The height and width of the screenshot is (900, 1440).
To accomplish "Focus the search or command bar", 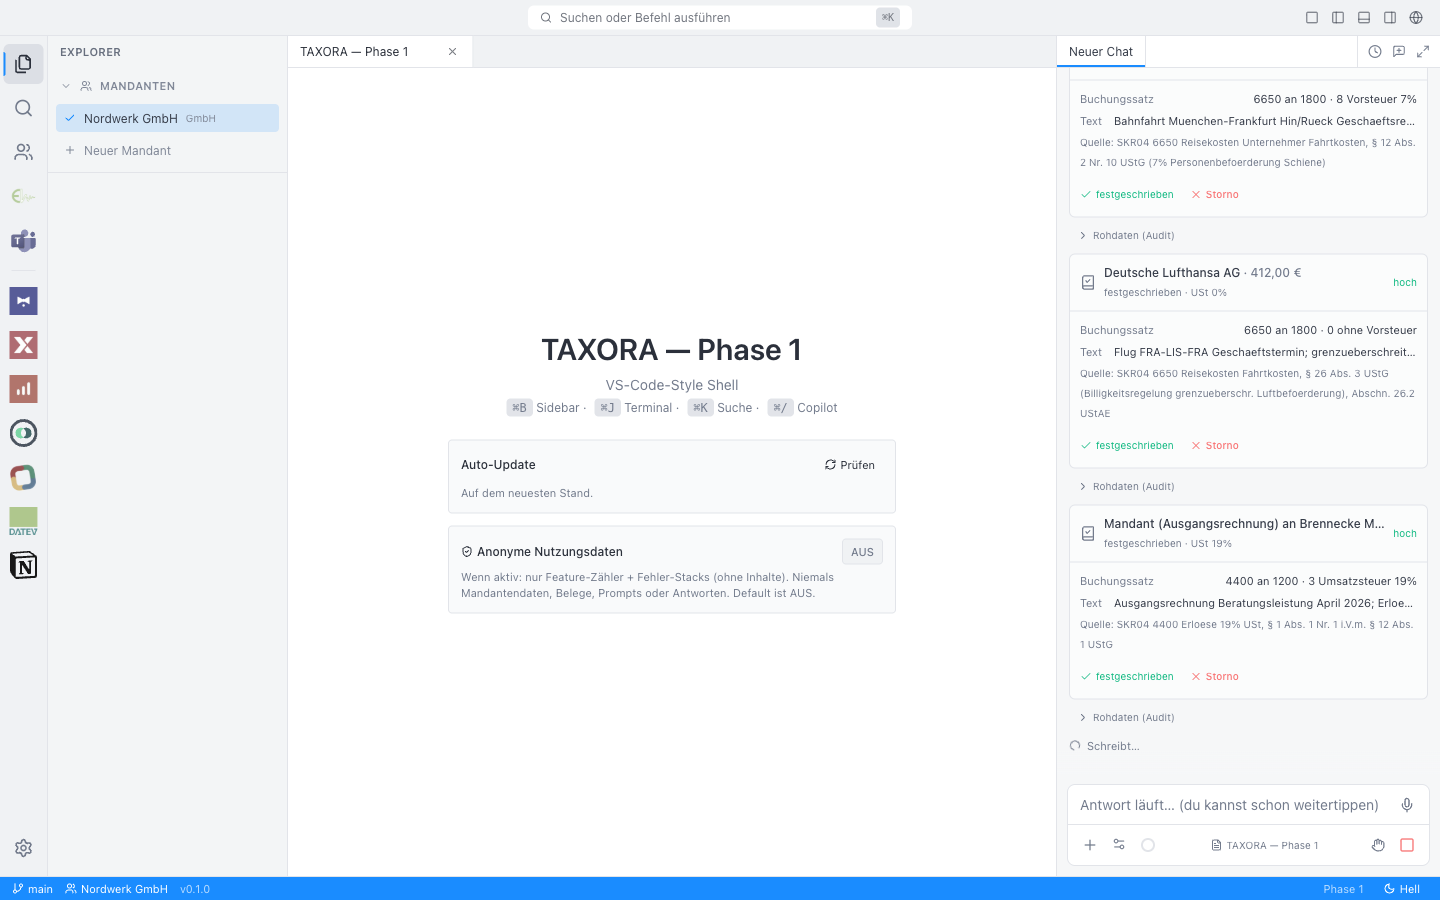I will pyautogui.click(x=720, y=17).
